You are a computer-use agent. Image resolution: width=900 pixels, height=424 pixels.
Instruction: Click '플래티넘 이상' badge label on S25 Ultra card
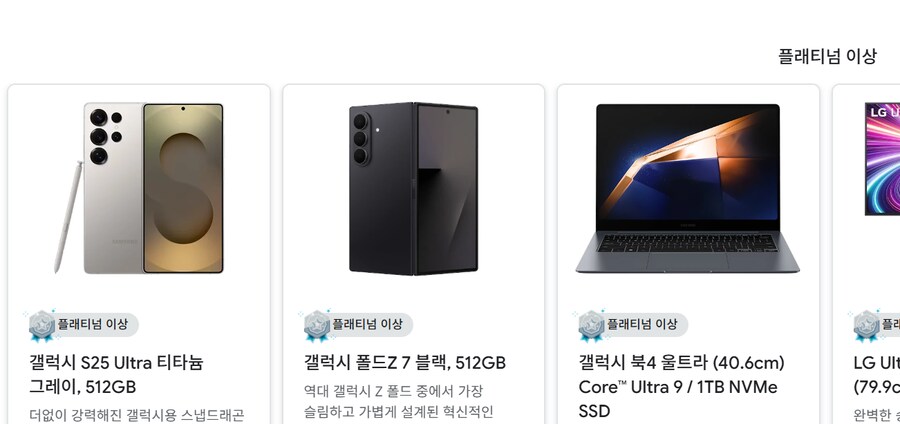pos(93,324)
